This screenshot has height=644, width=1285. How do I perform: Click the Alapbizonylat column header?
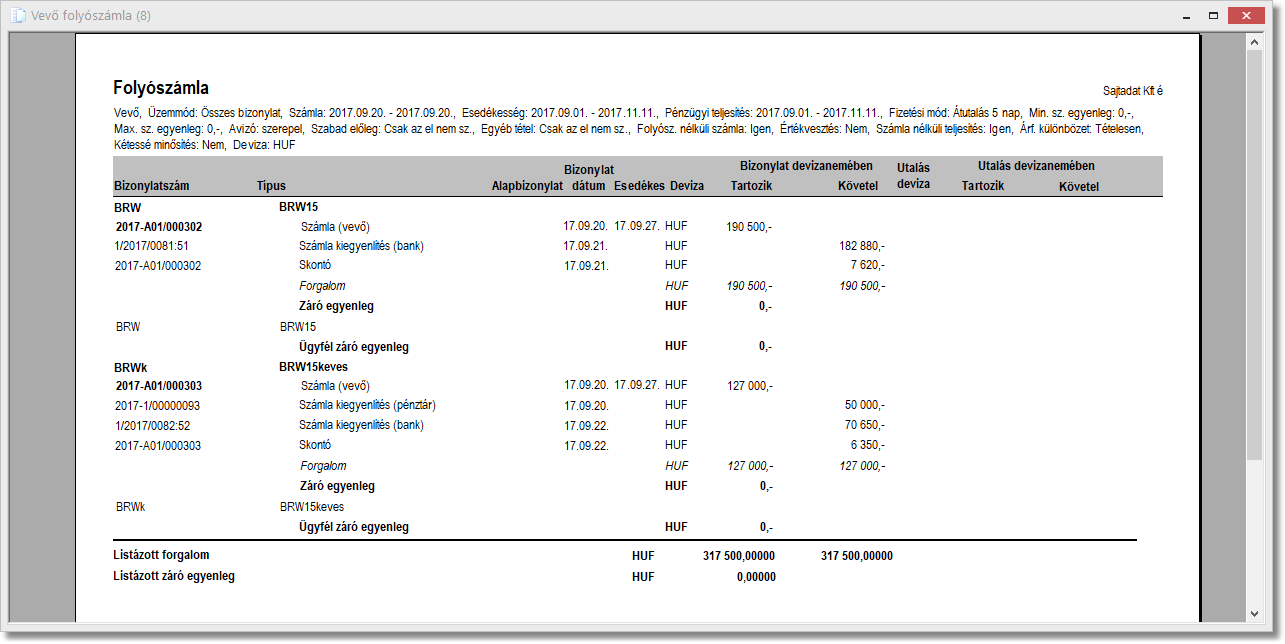527,186
